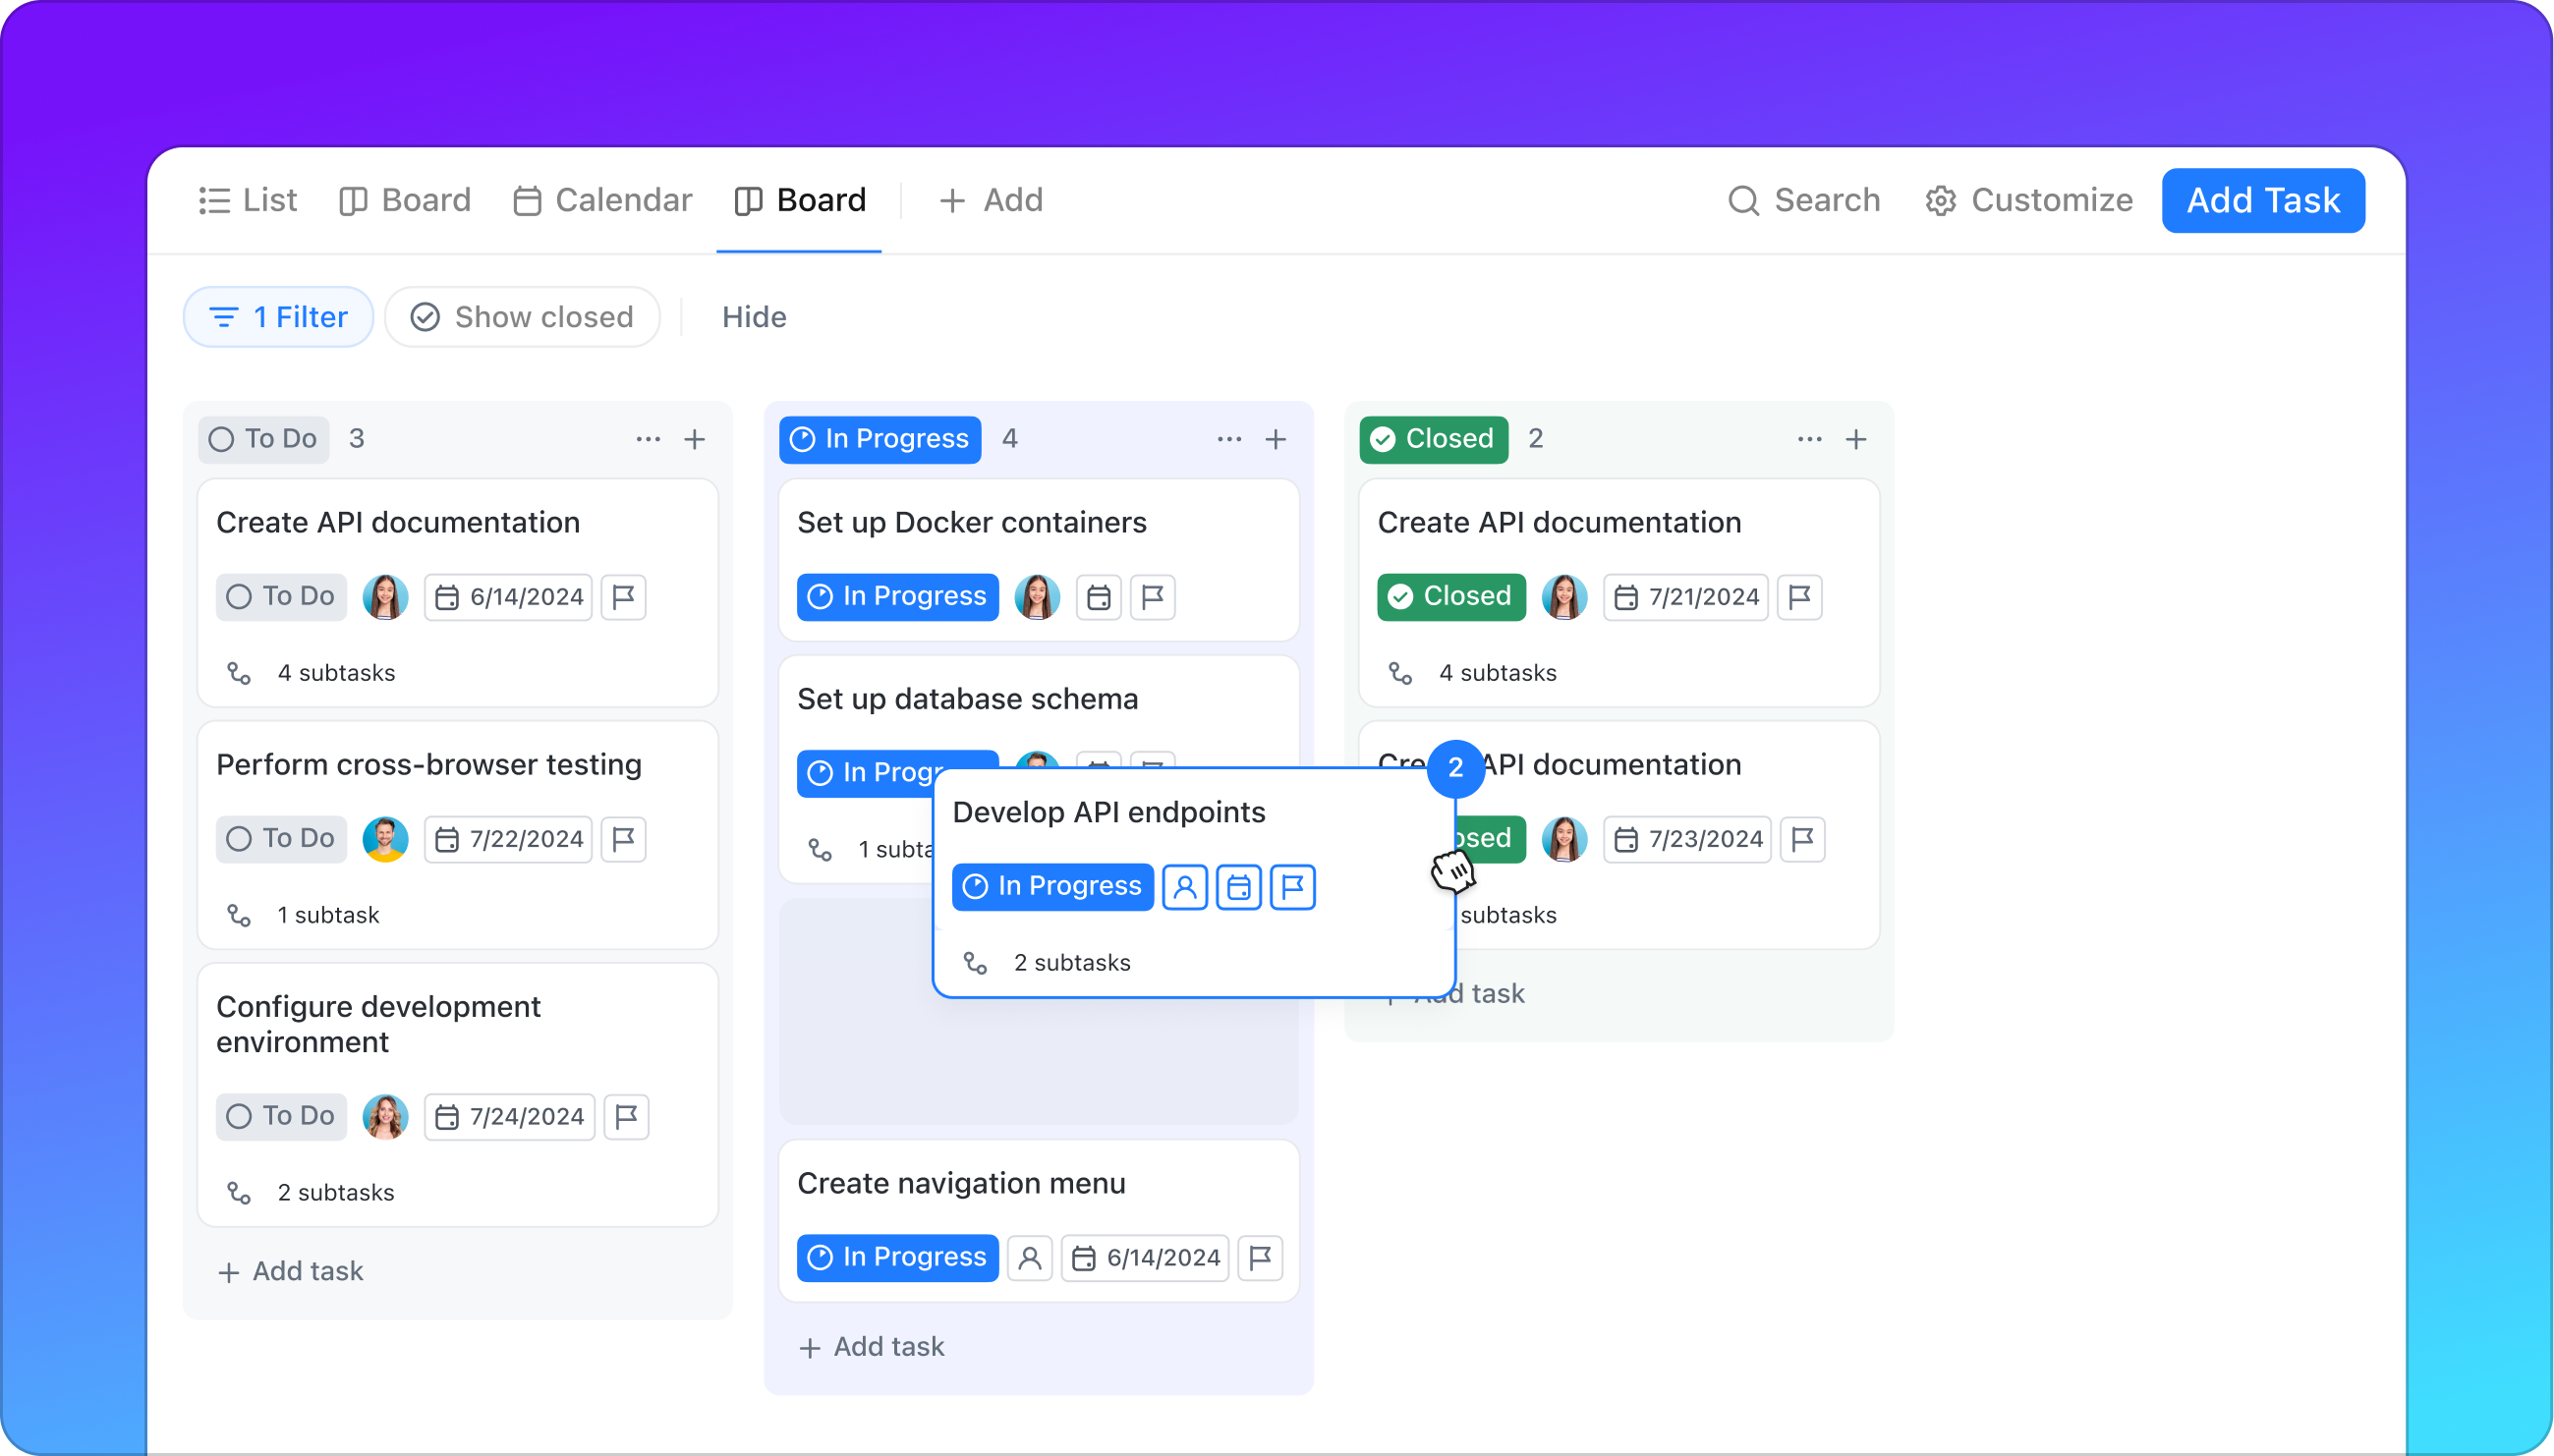The height and width of the screenshot is (1456, 2554).
Task: Open the Closed column options menu
Action: [1808, 439]
